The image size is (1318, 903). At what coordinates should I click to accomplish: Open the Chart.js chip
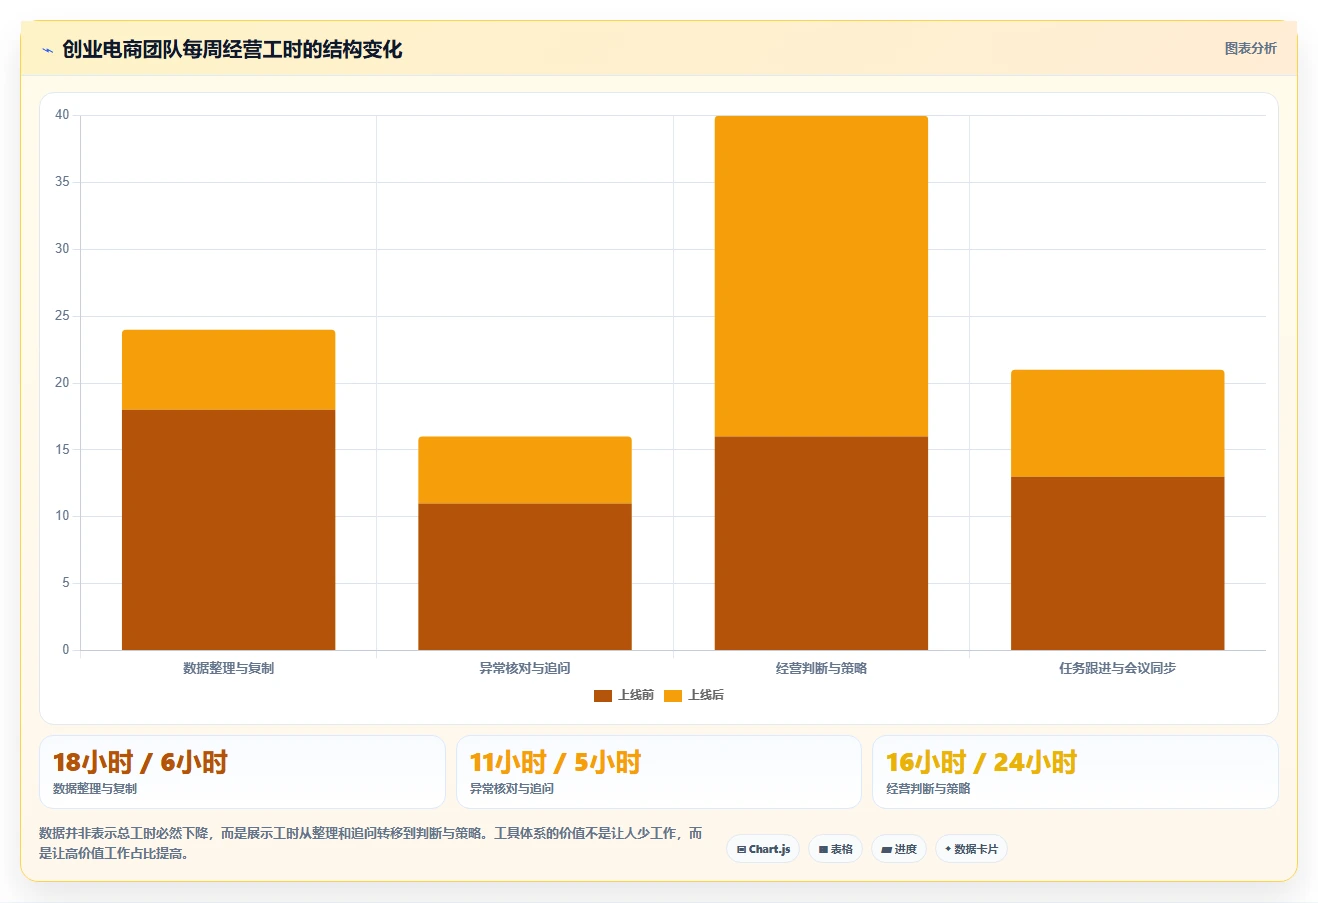763,849
